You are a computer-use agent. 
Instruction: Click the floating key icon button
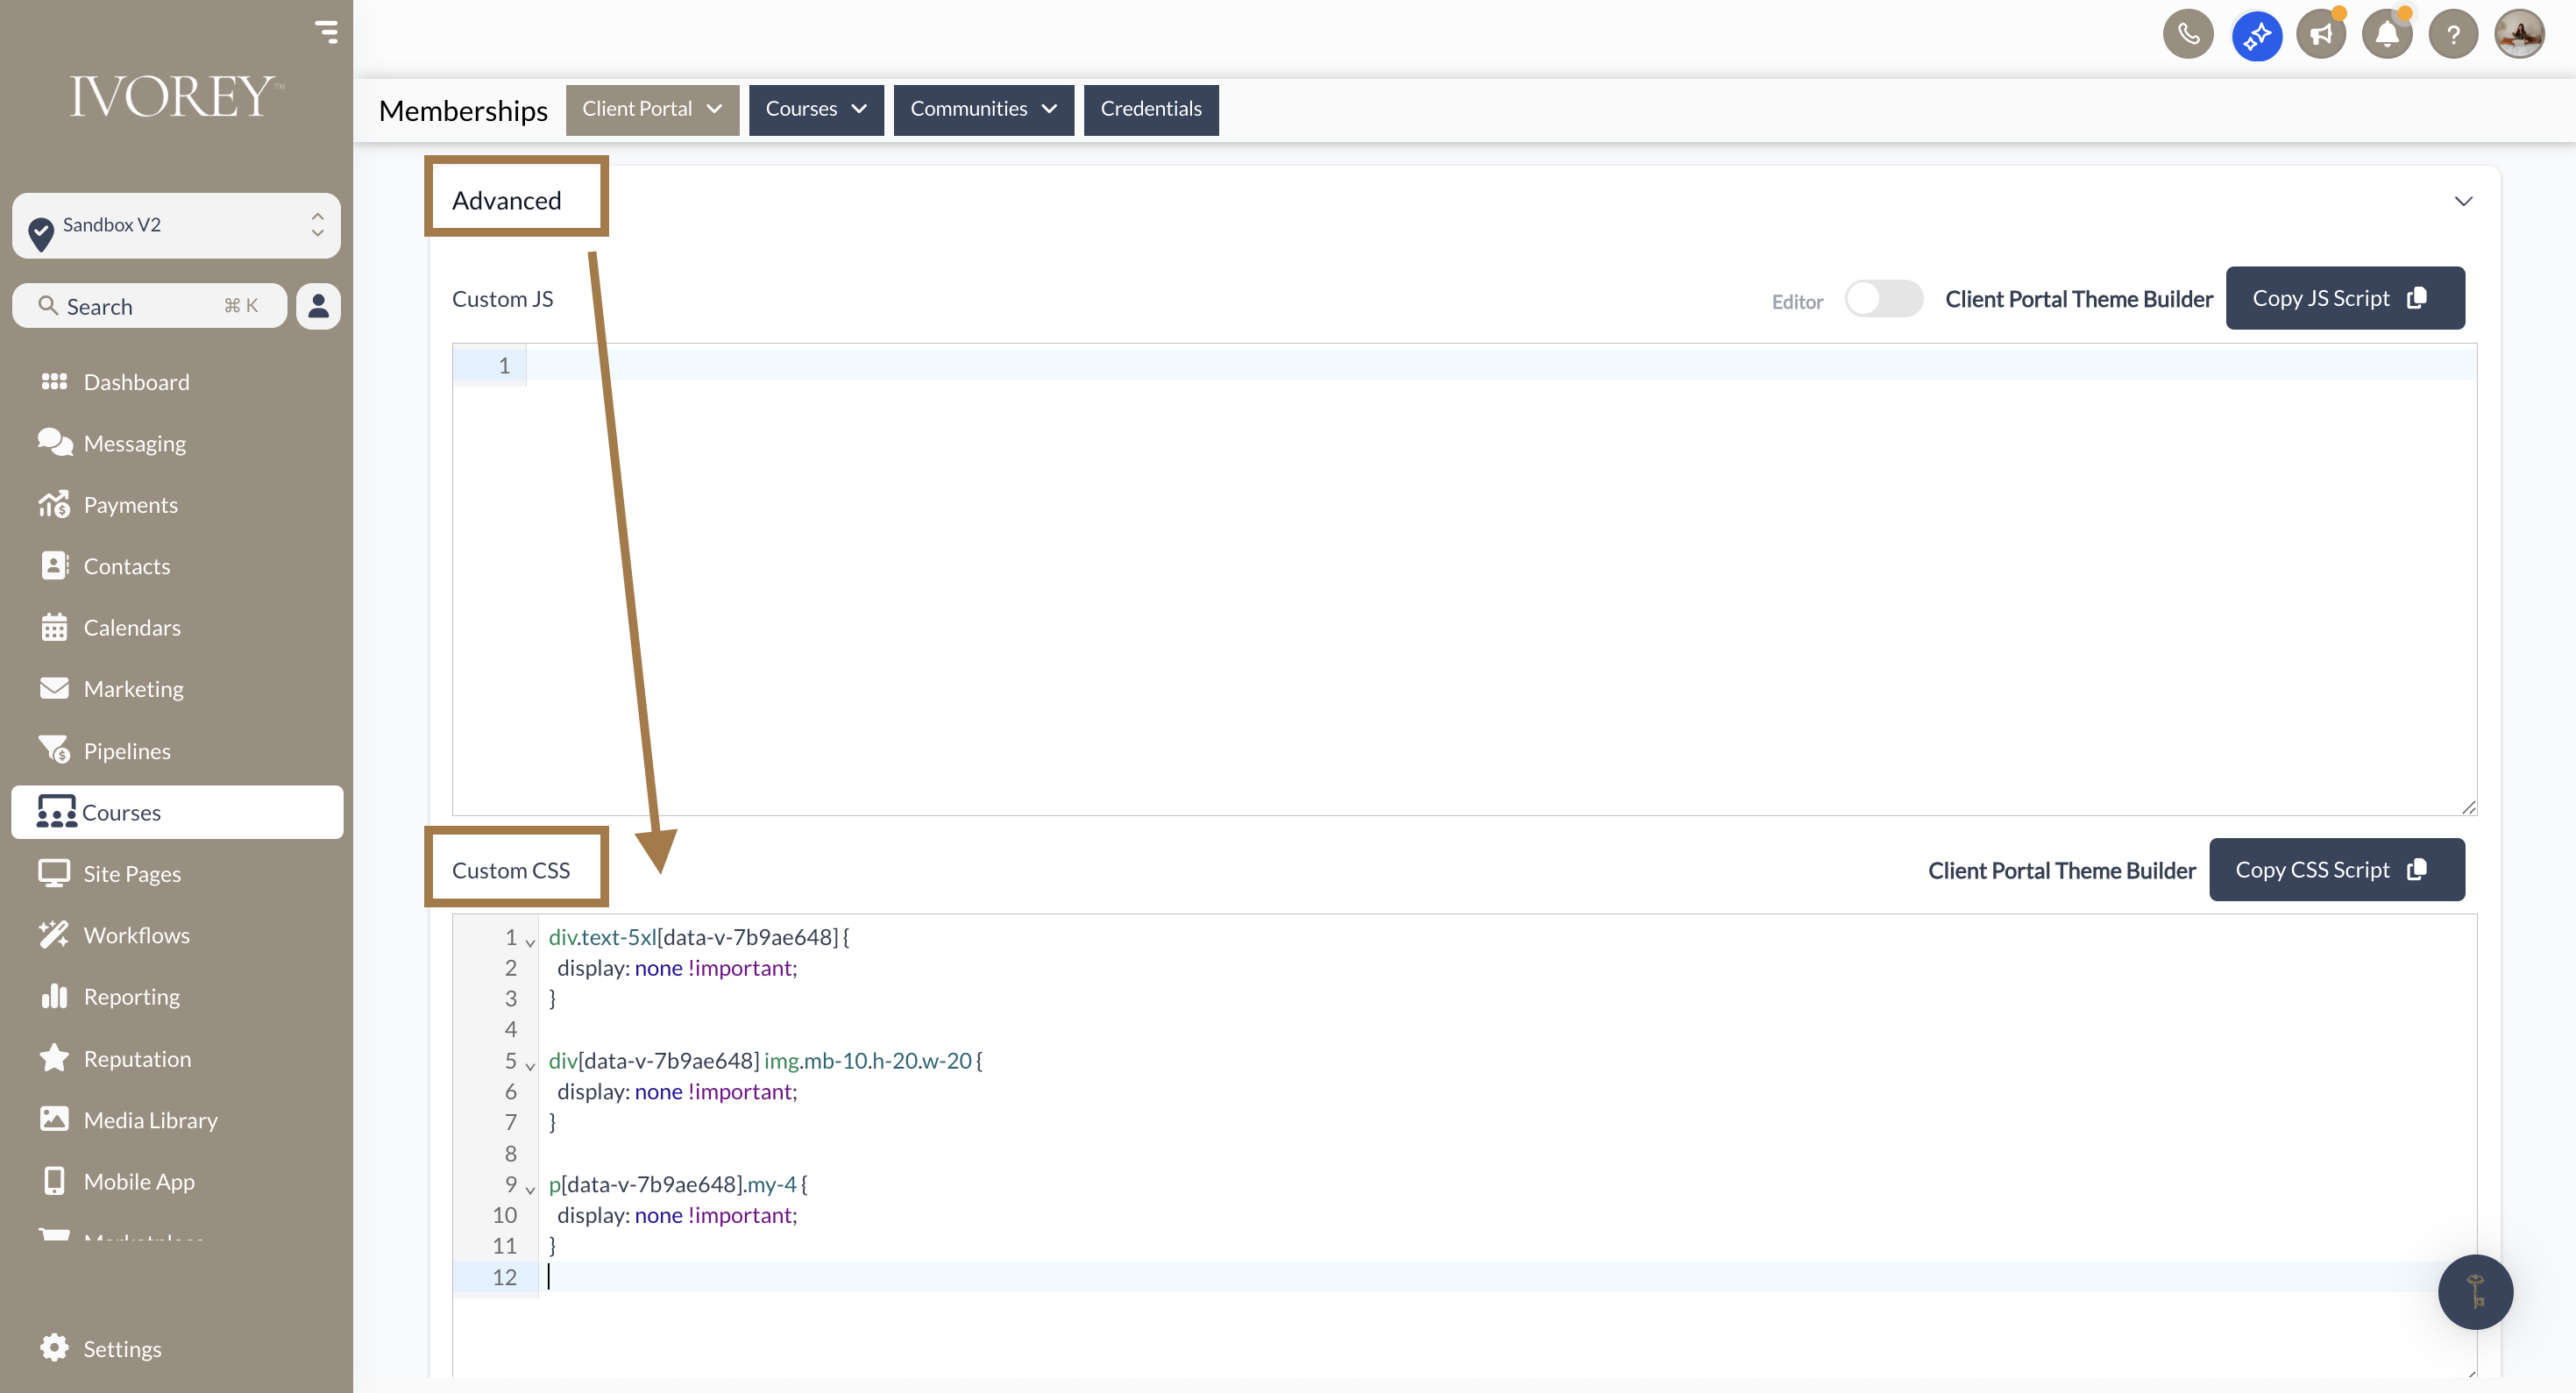pyautogui.click(x=2474, y=1291)
